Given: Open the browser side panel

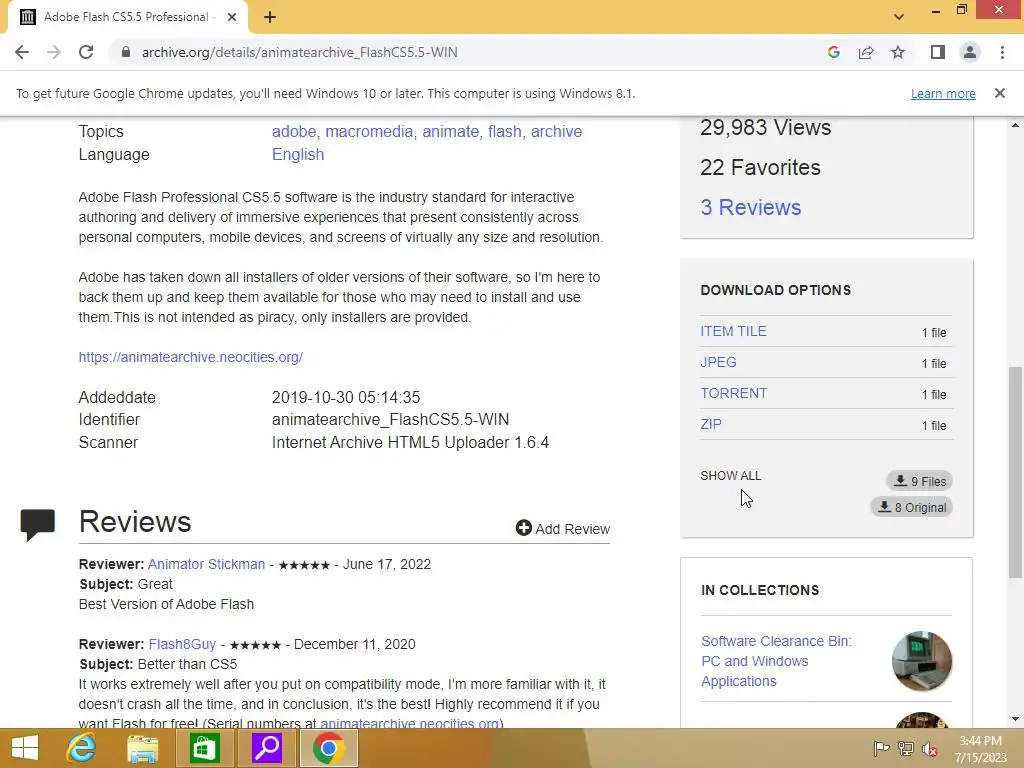Looking at the screenshot, I should pyautogui.click(x=938, y=52).
